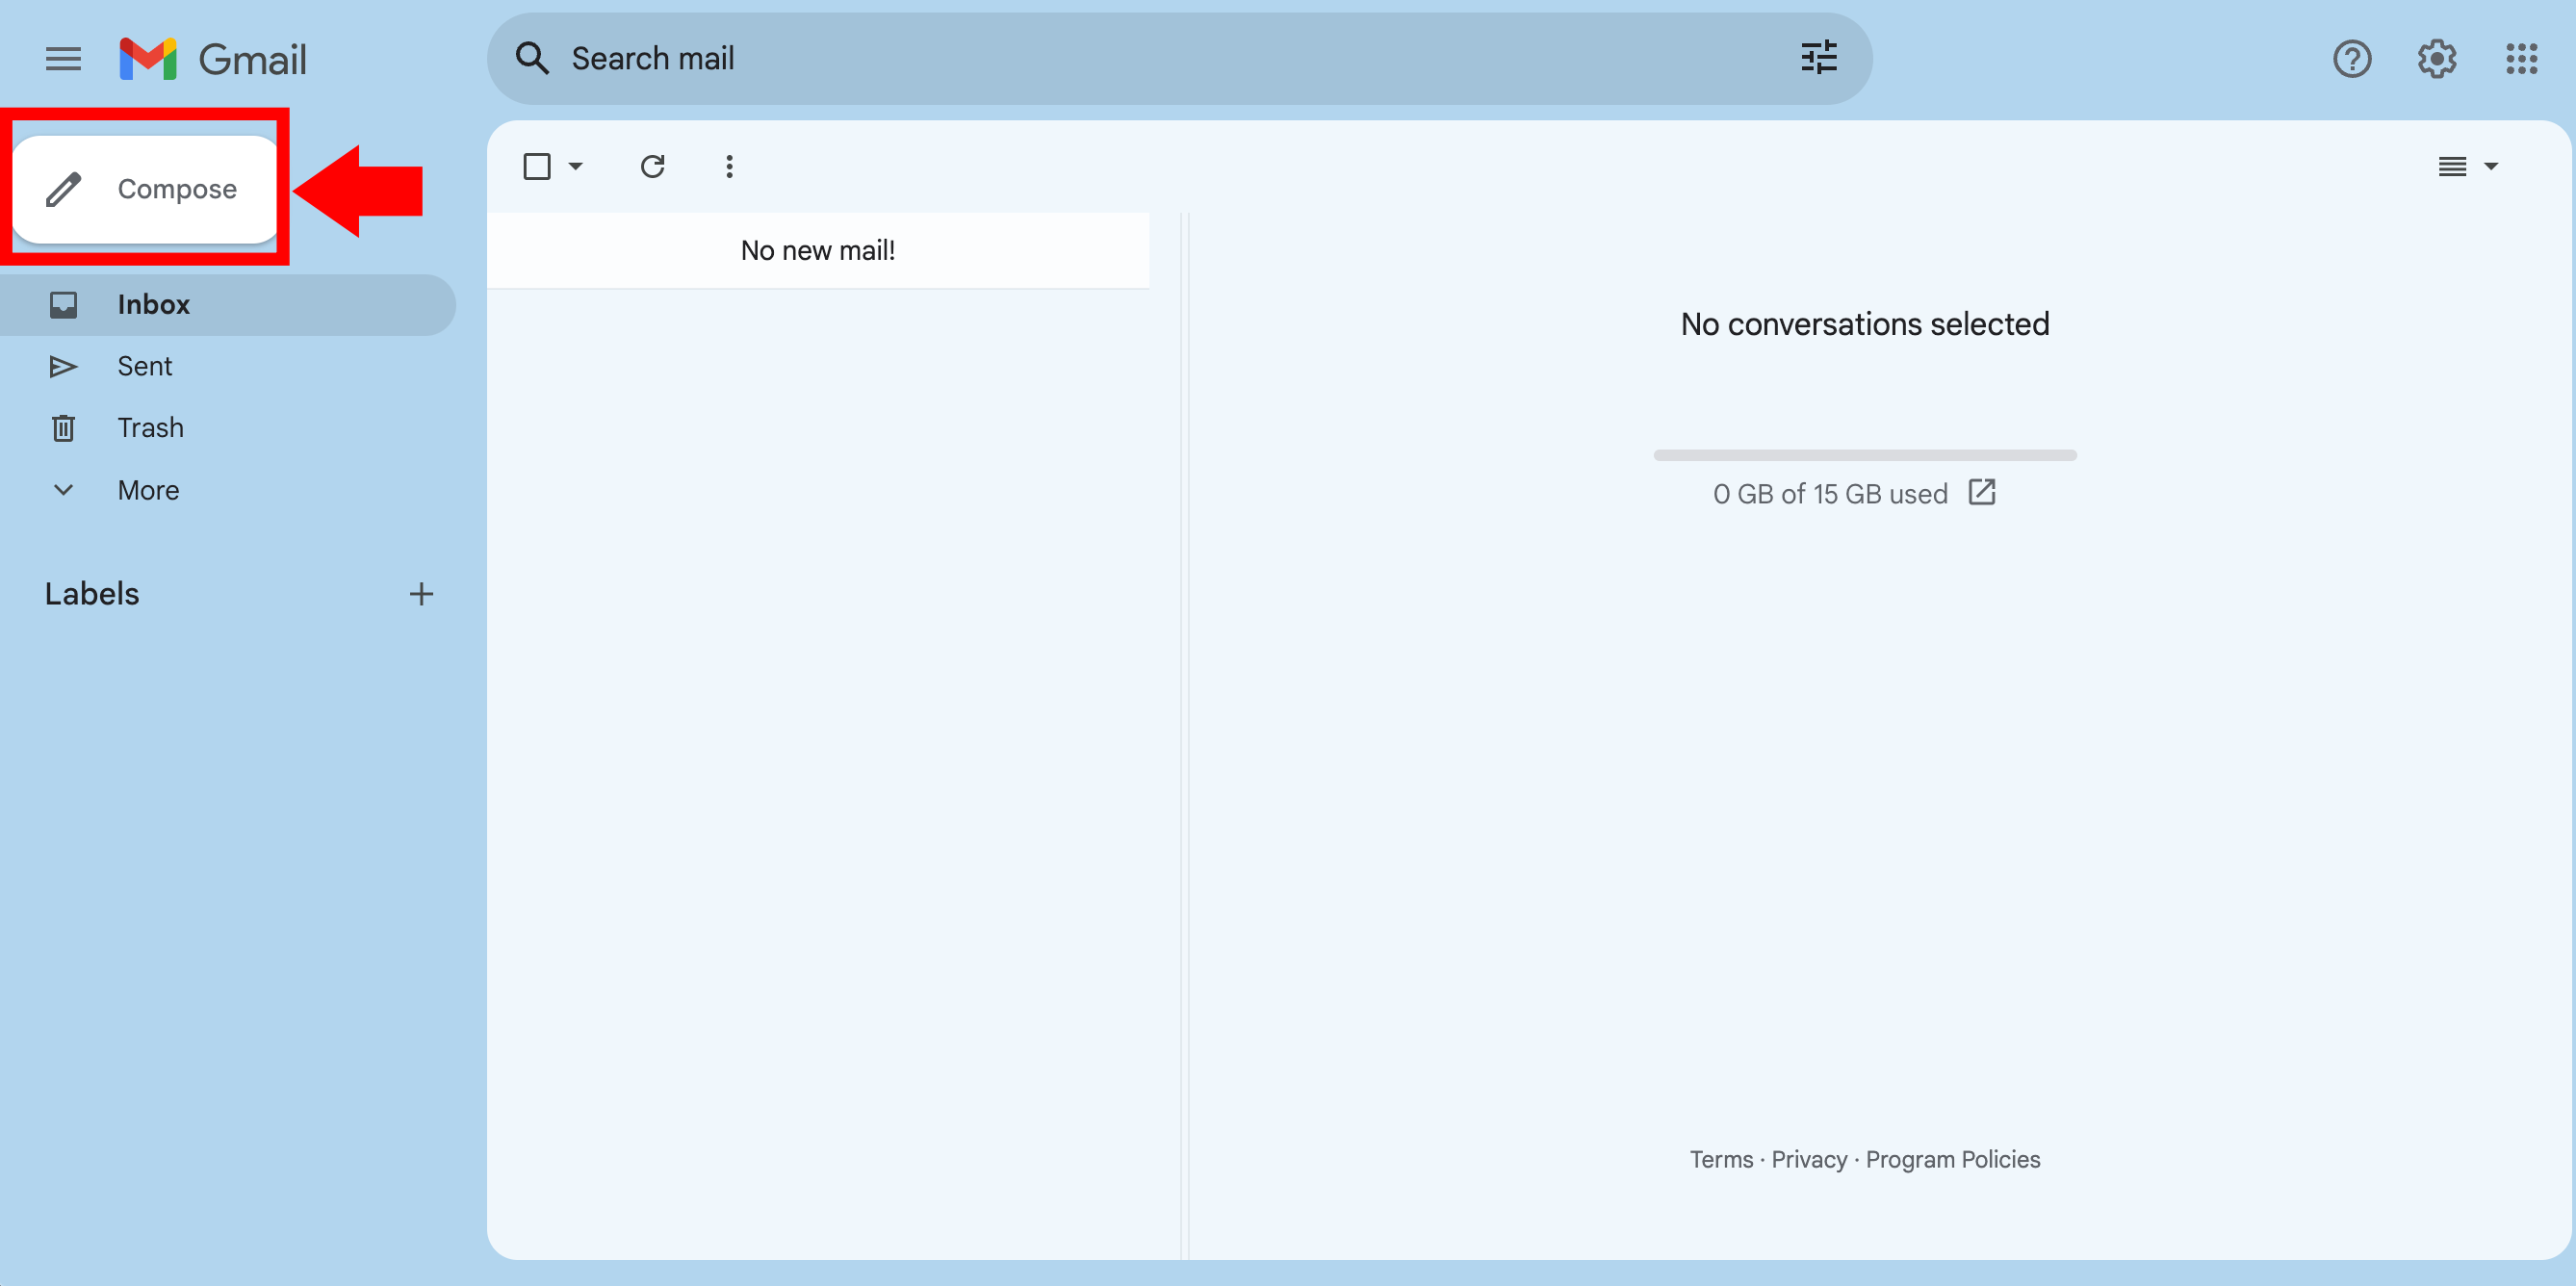Open the Privacy link
2576x1286 pixels.
[1808, 1159]
